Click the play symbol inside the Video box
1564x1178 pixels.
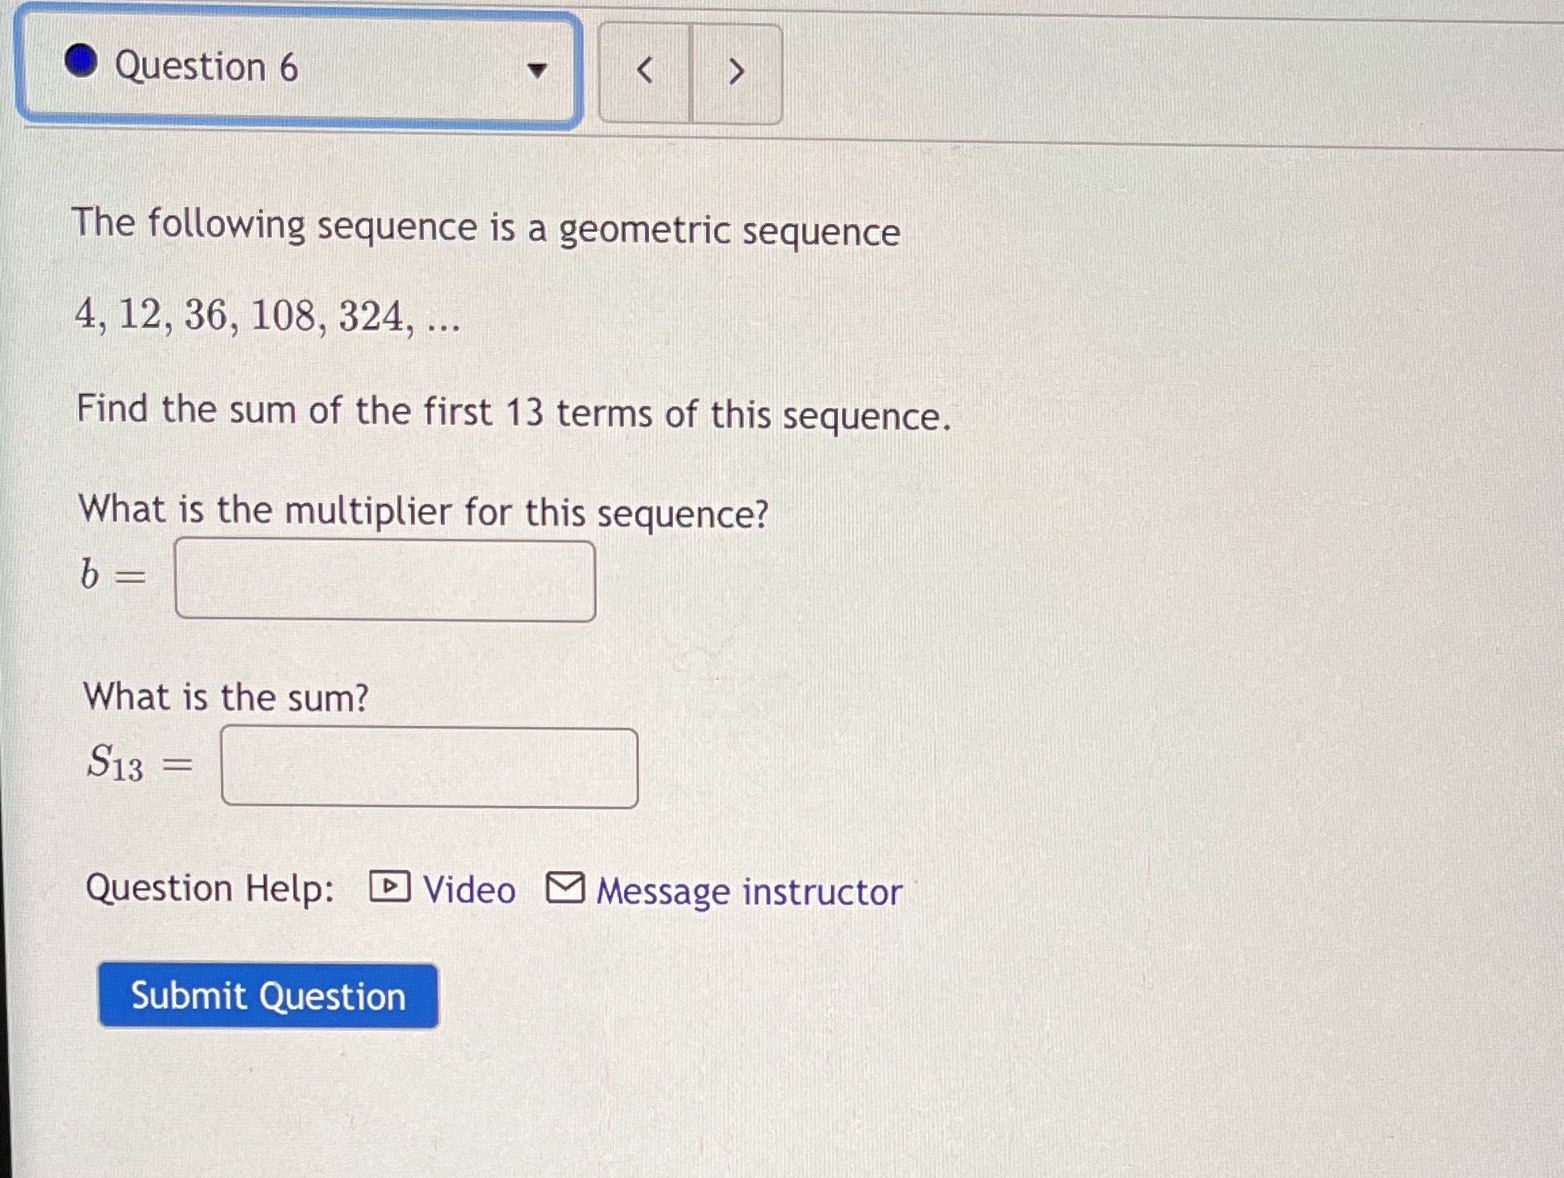[x=389, y=888]
